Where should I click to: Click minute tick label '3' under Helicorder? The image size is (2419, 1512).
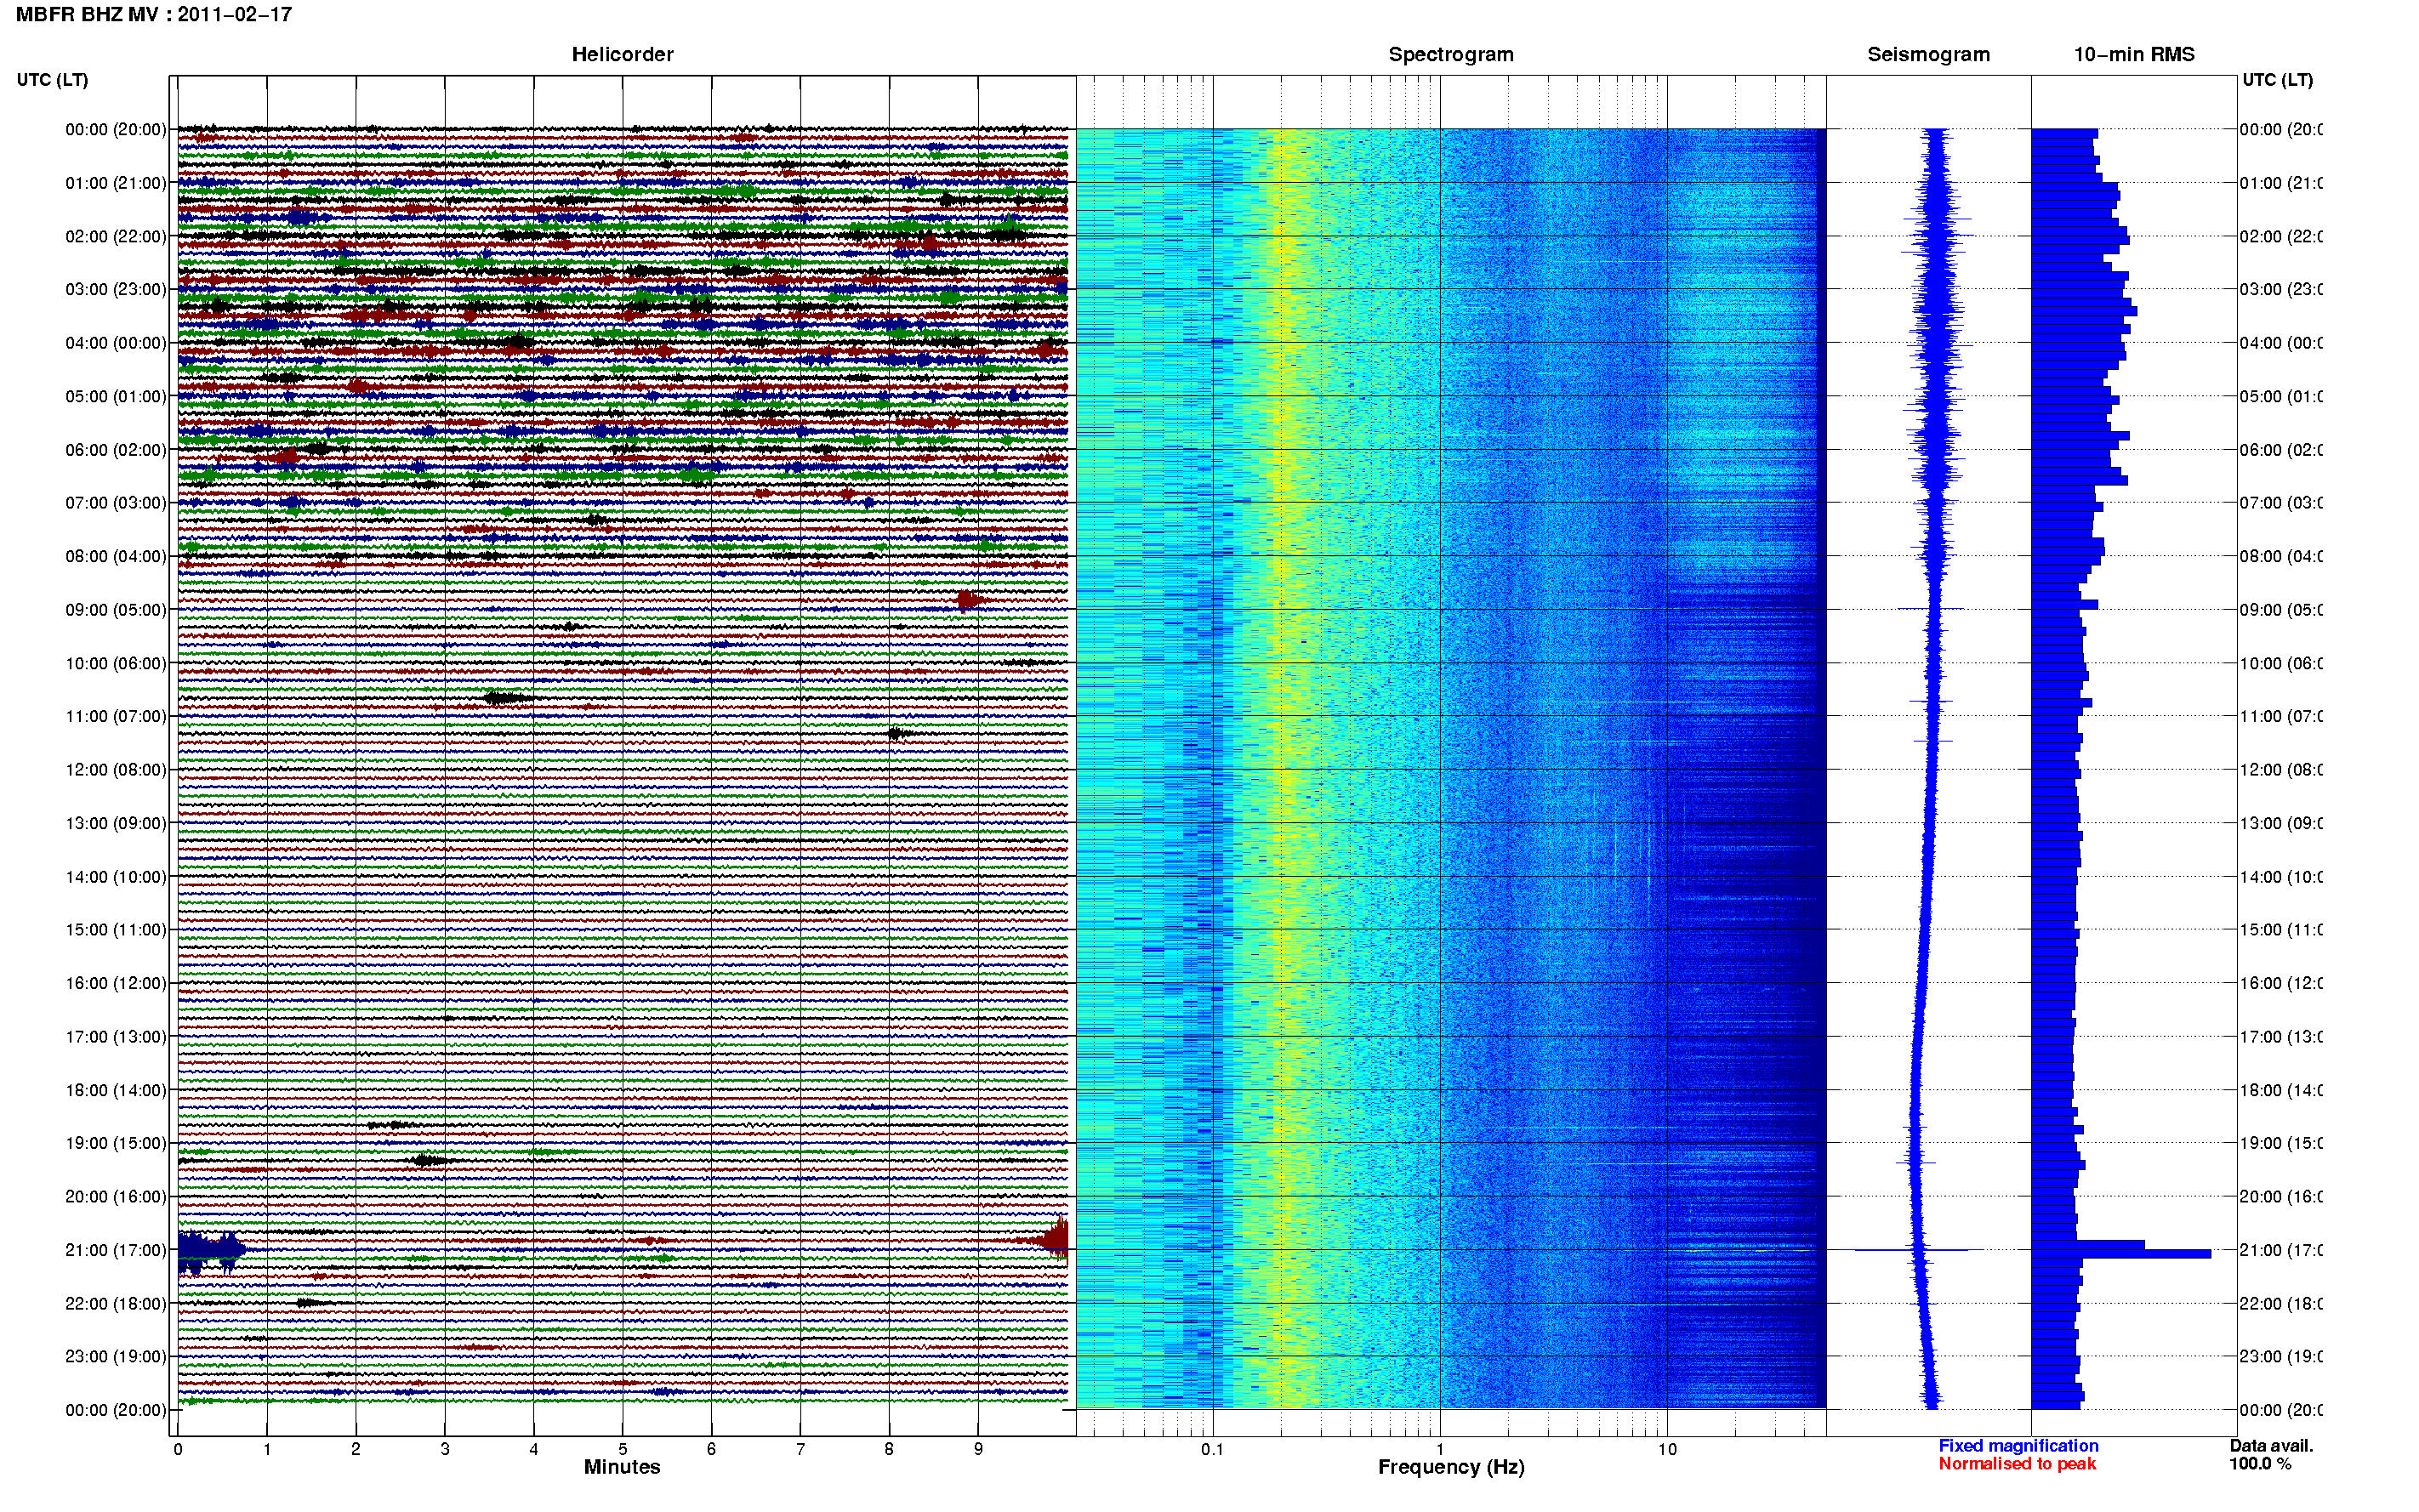pos(445,1449)
